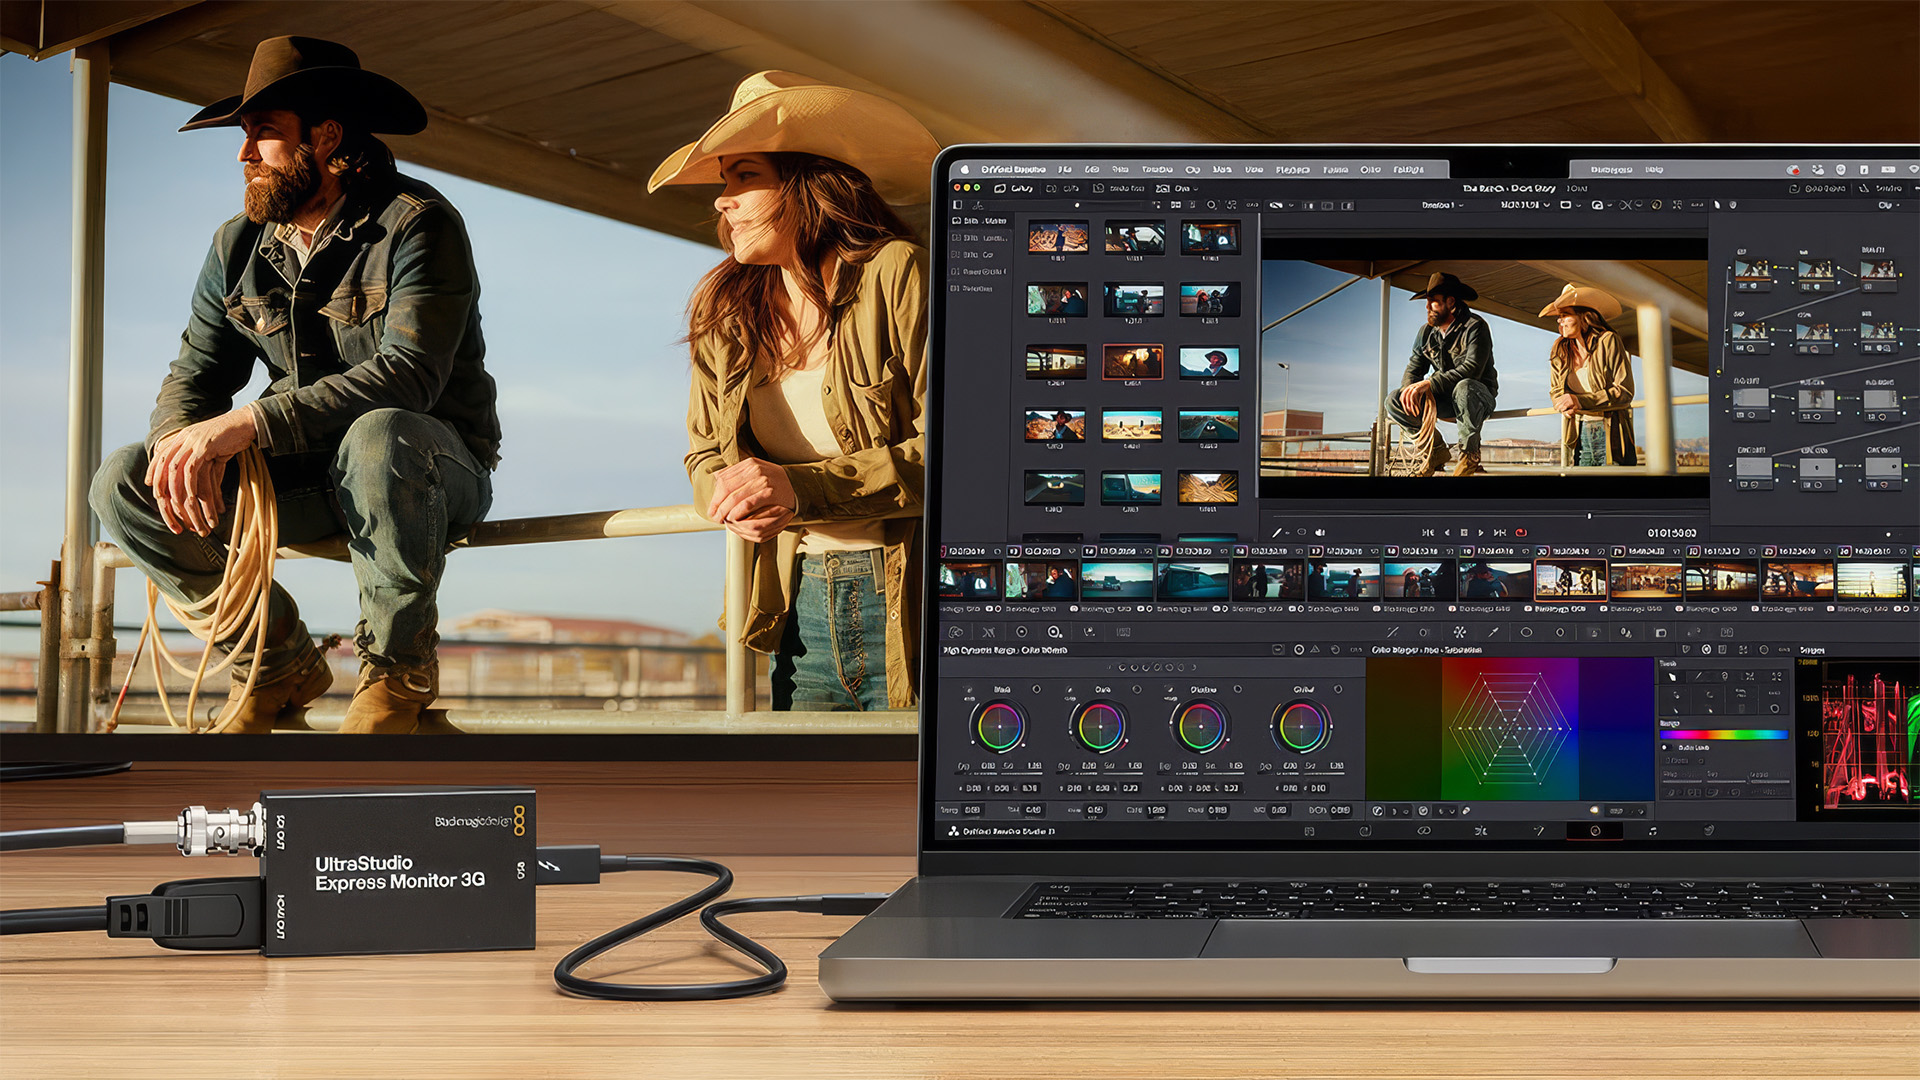Jump to first frame in viewer transport

[1428, 532]
